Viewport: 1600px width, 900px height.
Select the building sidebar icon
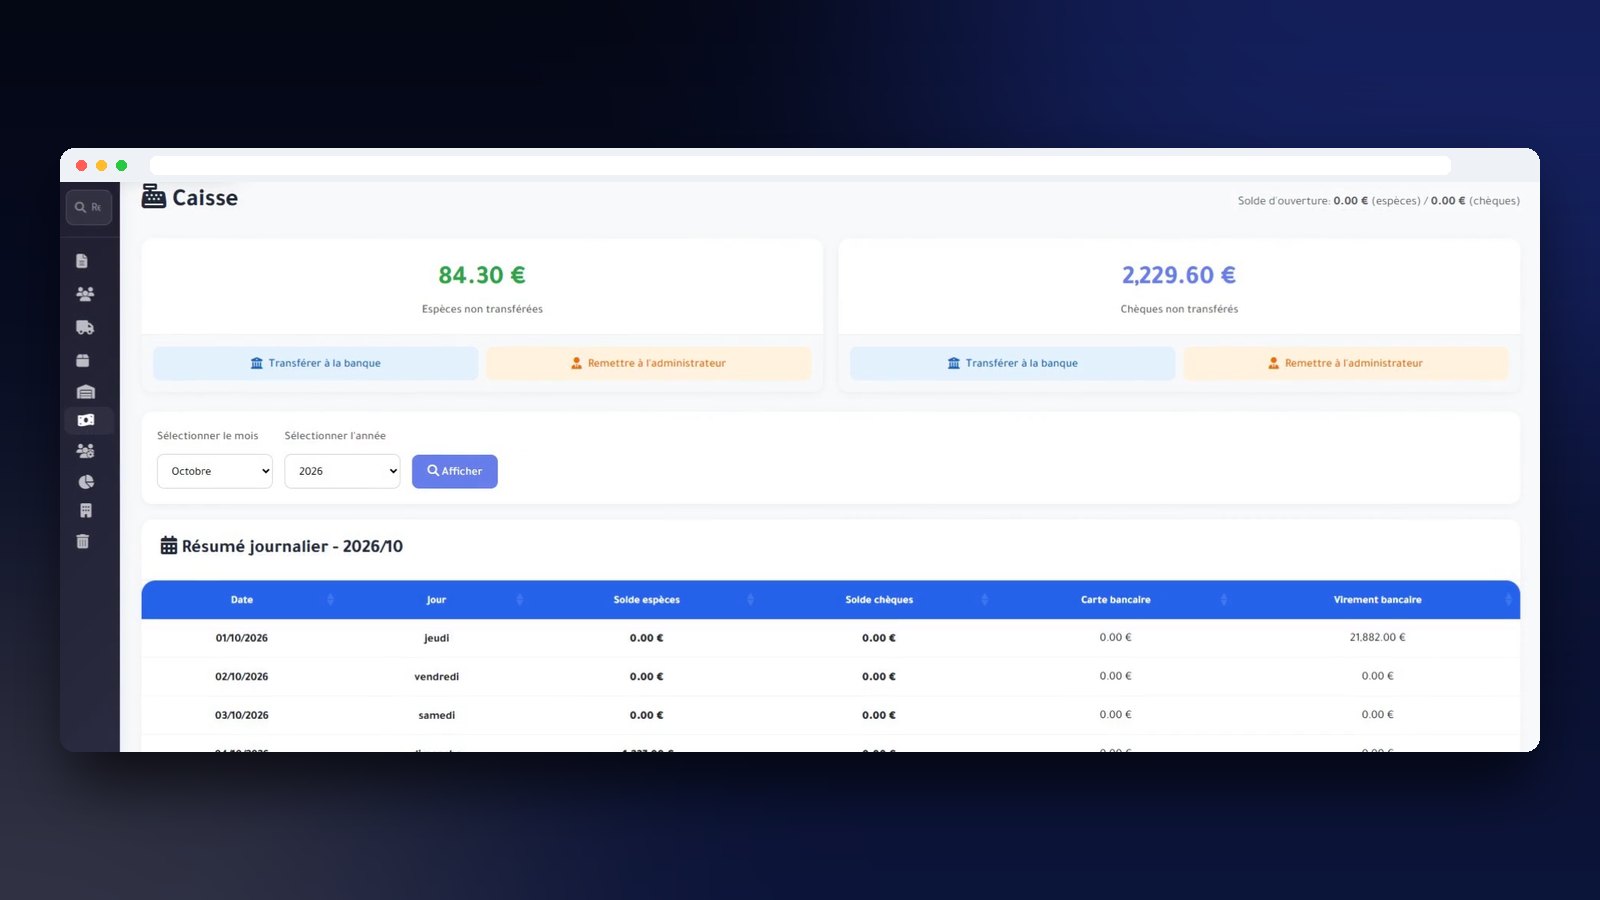(x=85, y=511)
